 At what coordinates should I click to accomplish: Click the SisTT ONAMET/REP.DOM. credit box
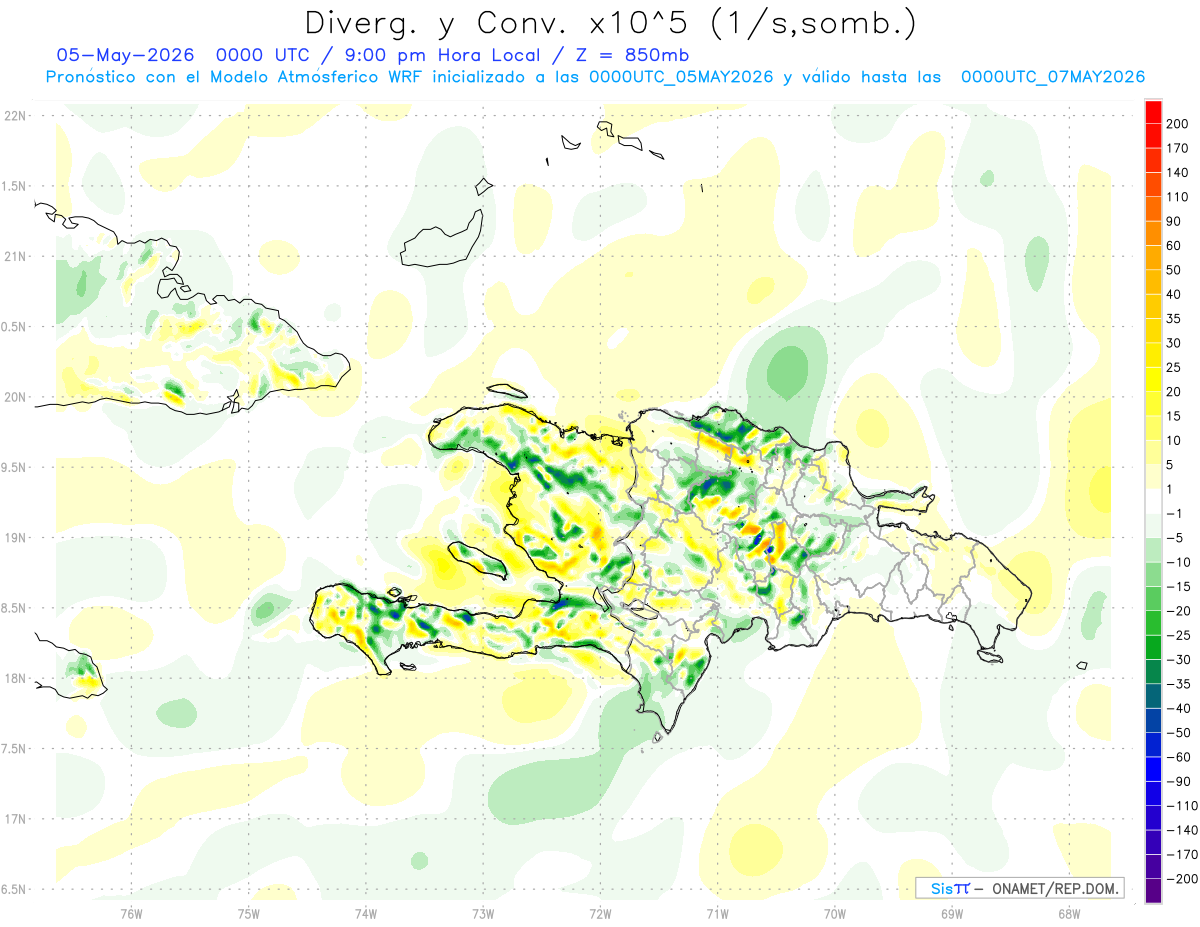coord(1019,888)
